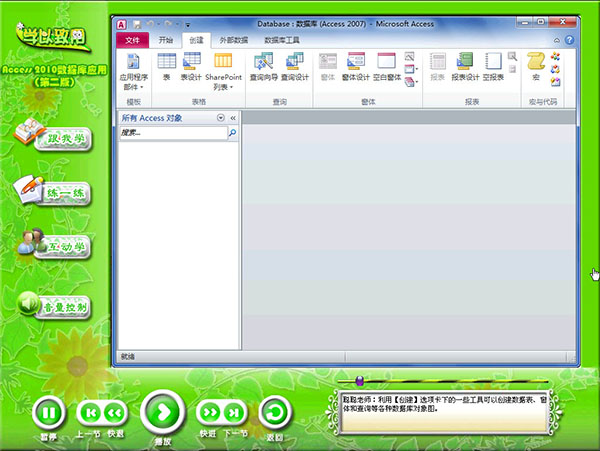
Task: Open the 所有 Access 对象 navigation pane dropdown
Action: coord(220,118)
